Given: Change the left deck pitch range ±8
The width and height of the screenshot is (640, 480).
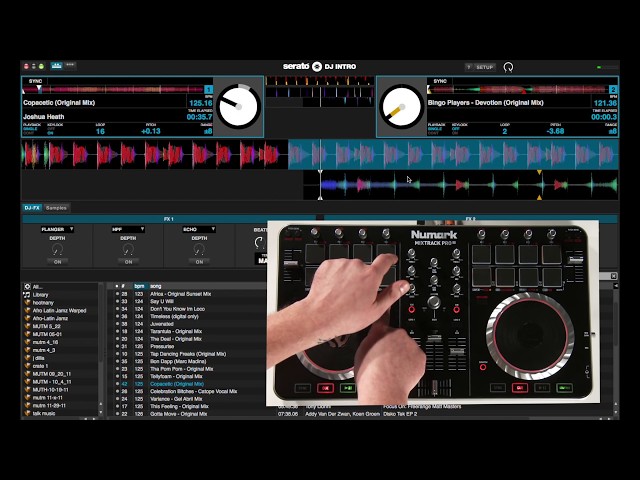Looking at the screenshot, I should [x=208, y=131].
